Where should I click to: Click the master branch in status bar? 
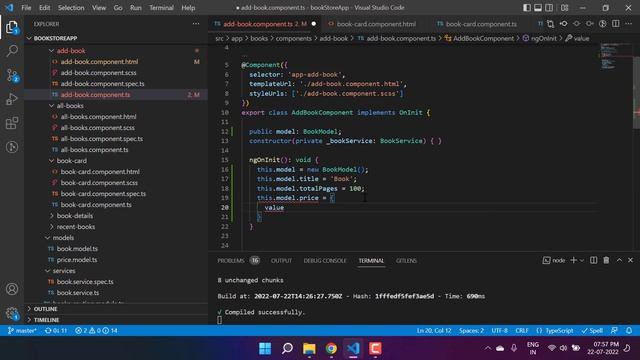[22, 330]
